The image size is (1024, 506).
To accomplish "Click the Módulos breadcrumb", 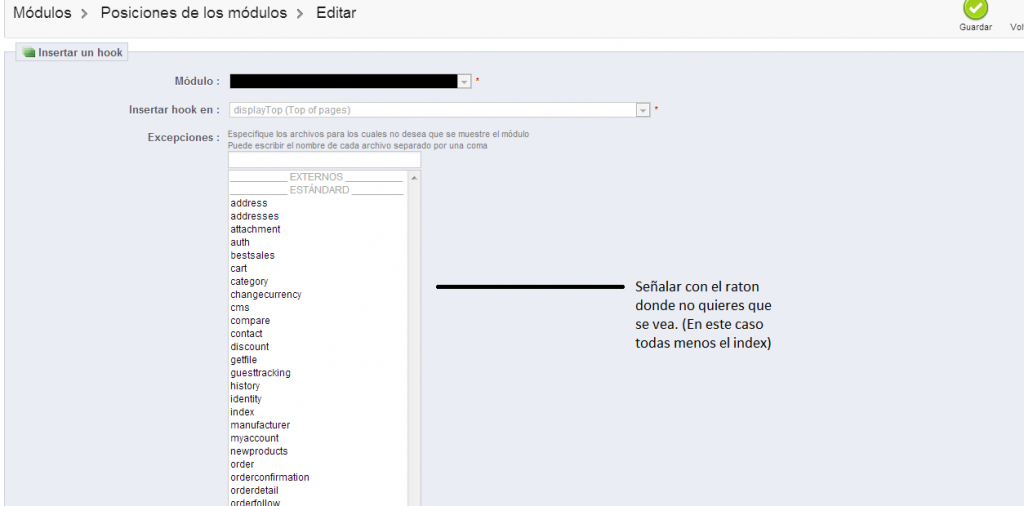I will (42, 12).
